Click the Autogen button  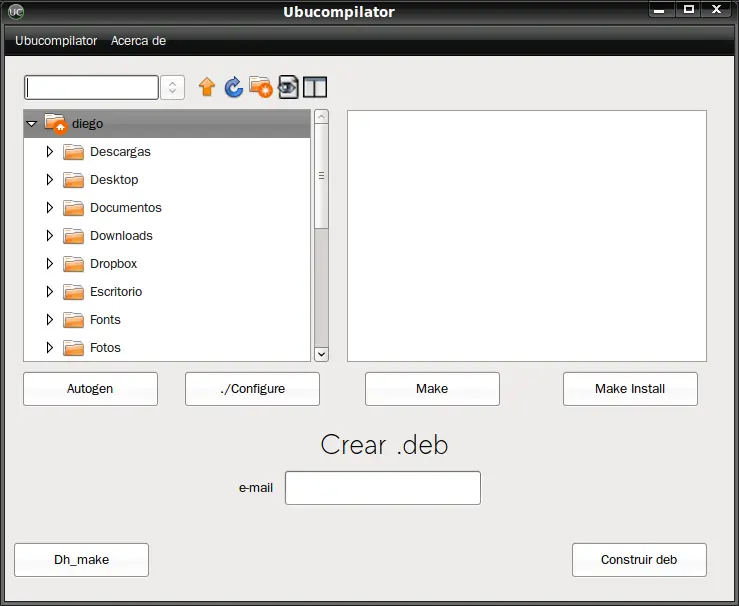tap(90, 389)
